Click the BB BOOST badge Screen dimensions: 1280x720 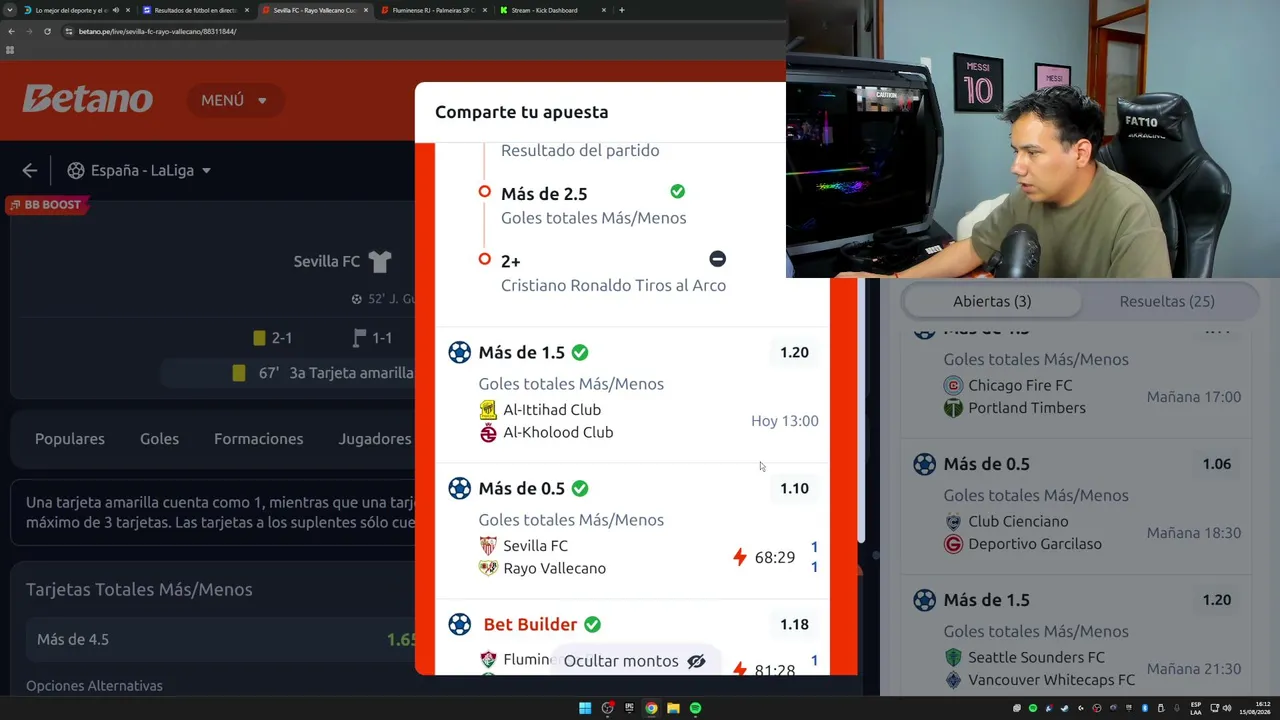point(48,205)
